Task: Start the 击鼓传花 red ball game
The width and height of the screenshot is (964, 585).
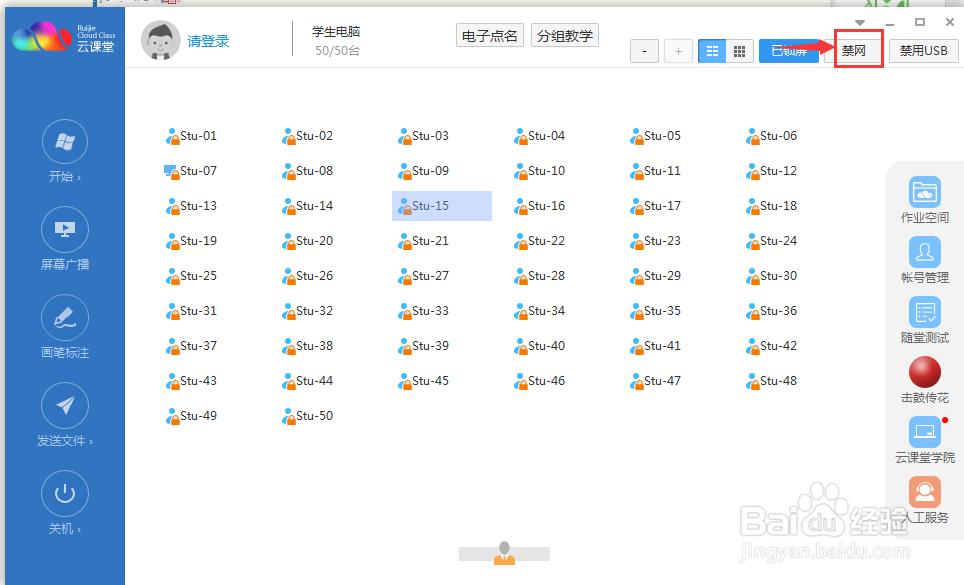Action: pos(925,372)
